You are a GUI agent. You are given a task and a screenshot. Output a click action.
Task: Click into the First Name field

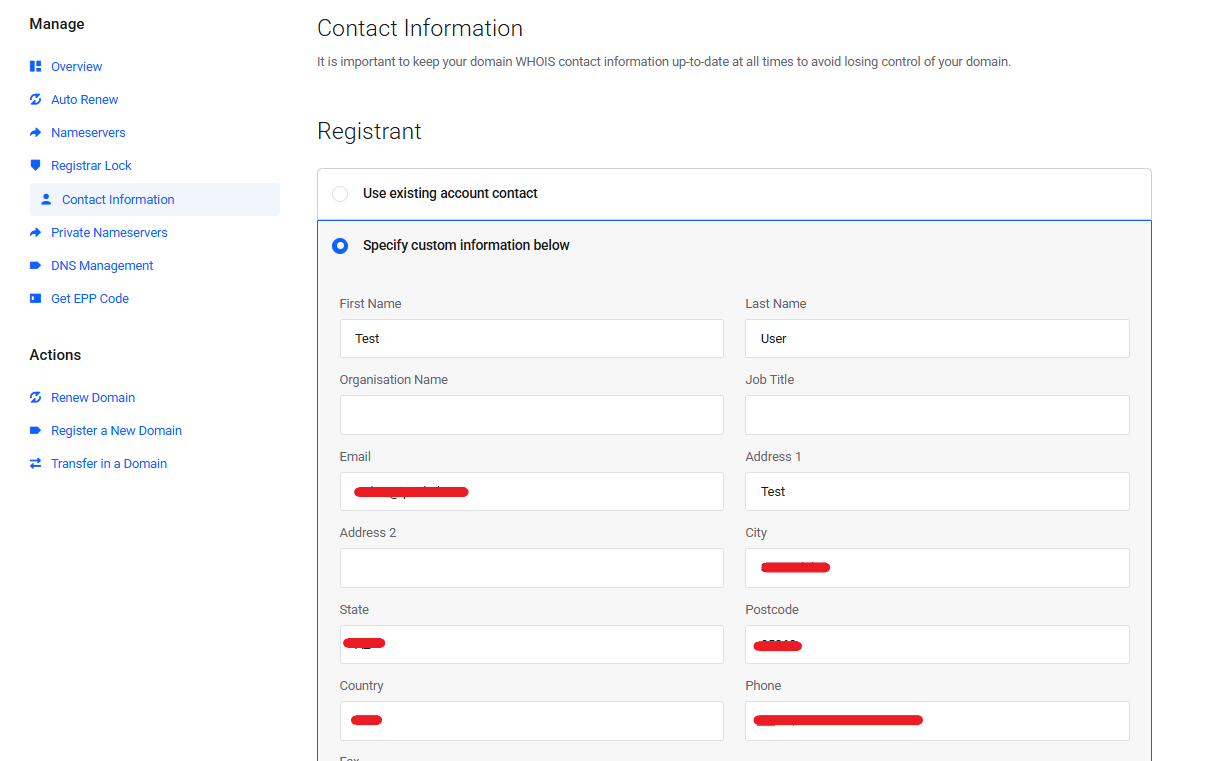click(531, 339)
